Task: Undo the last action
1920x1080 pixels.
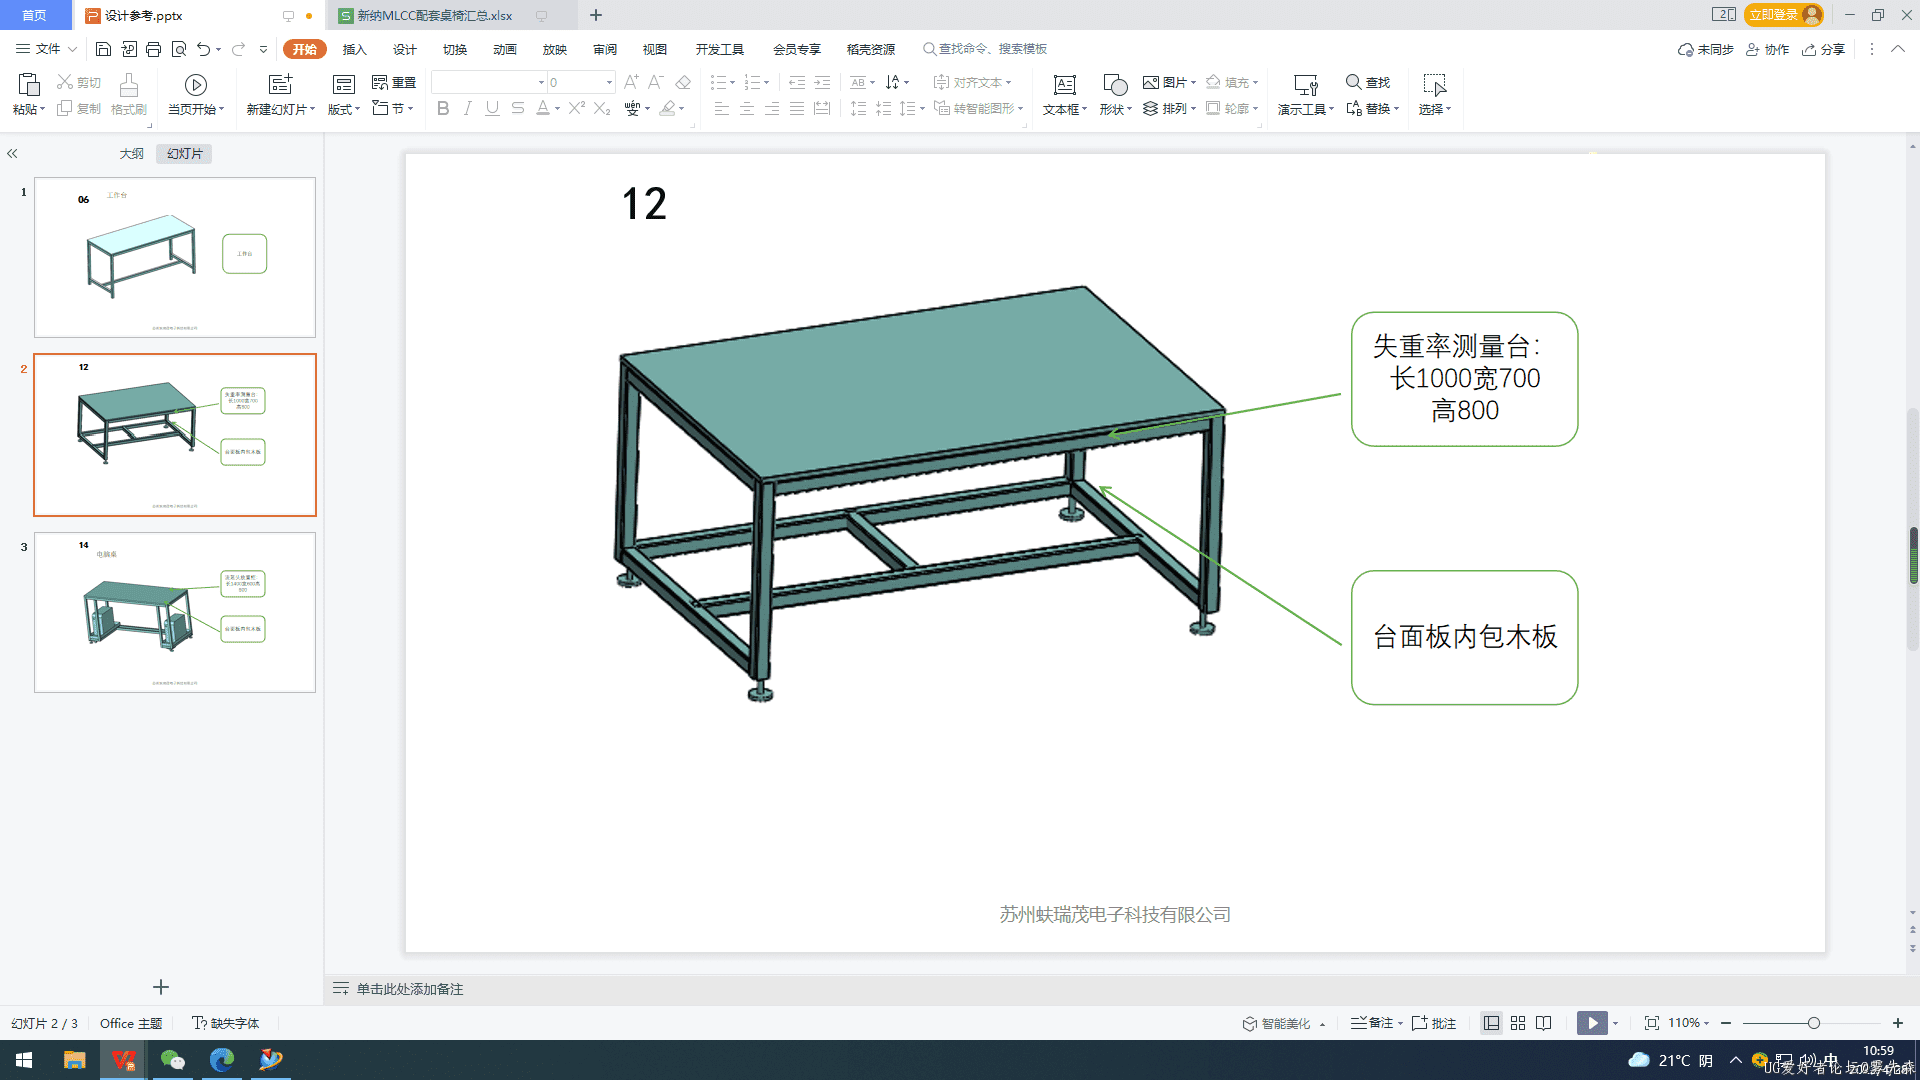Action: (x=204, y=49)
